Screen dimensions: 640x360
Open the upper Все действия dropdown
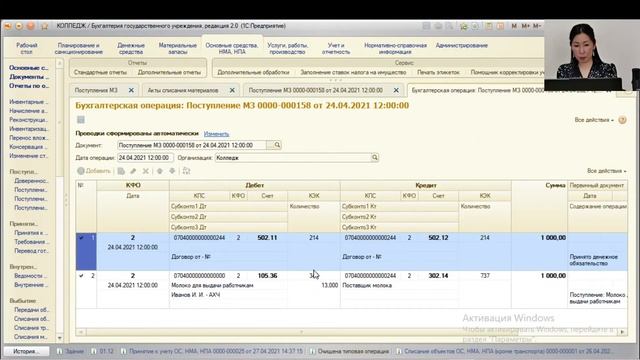594,120
